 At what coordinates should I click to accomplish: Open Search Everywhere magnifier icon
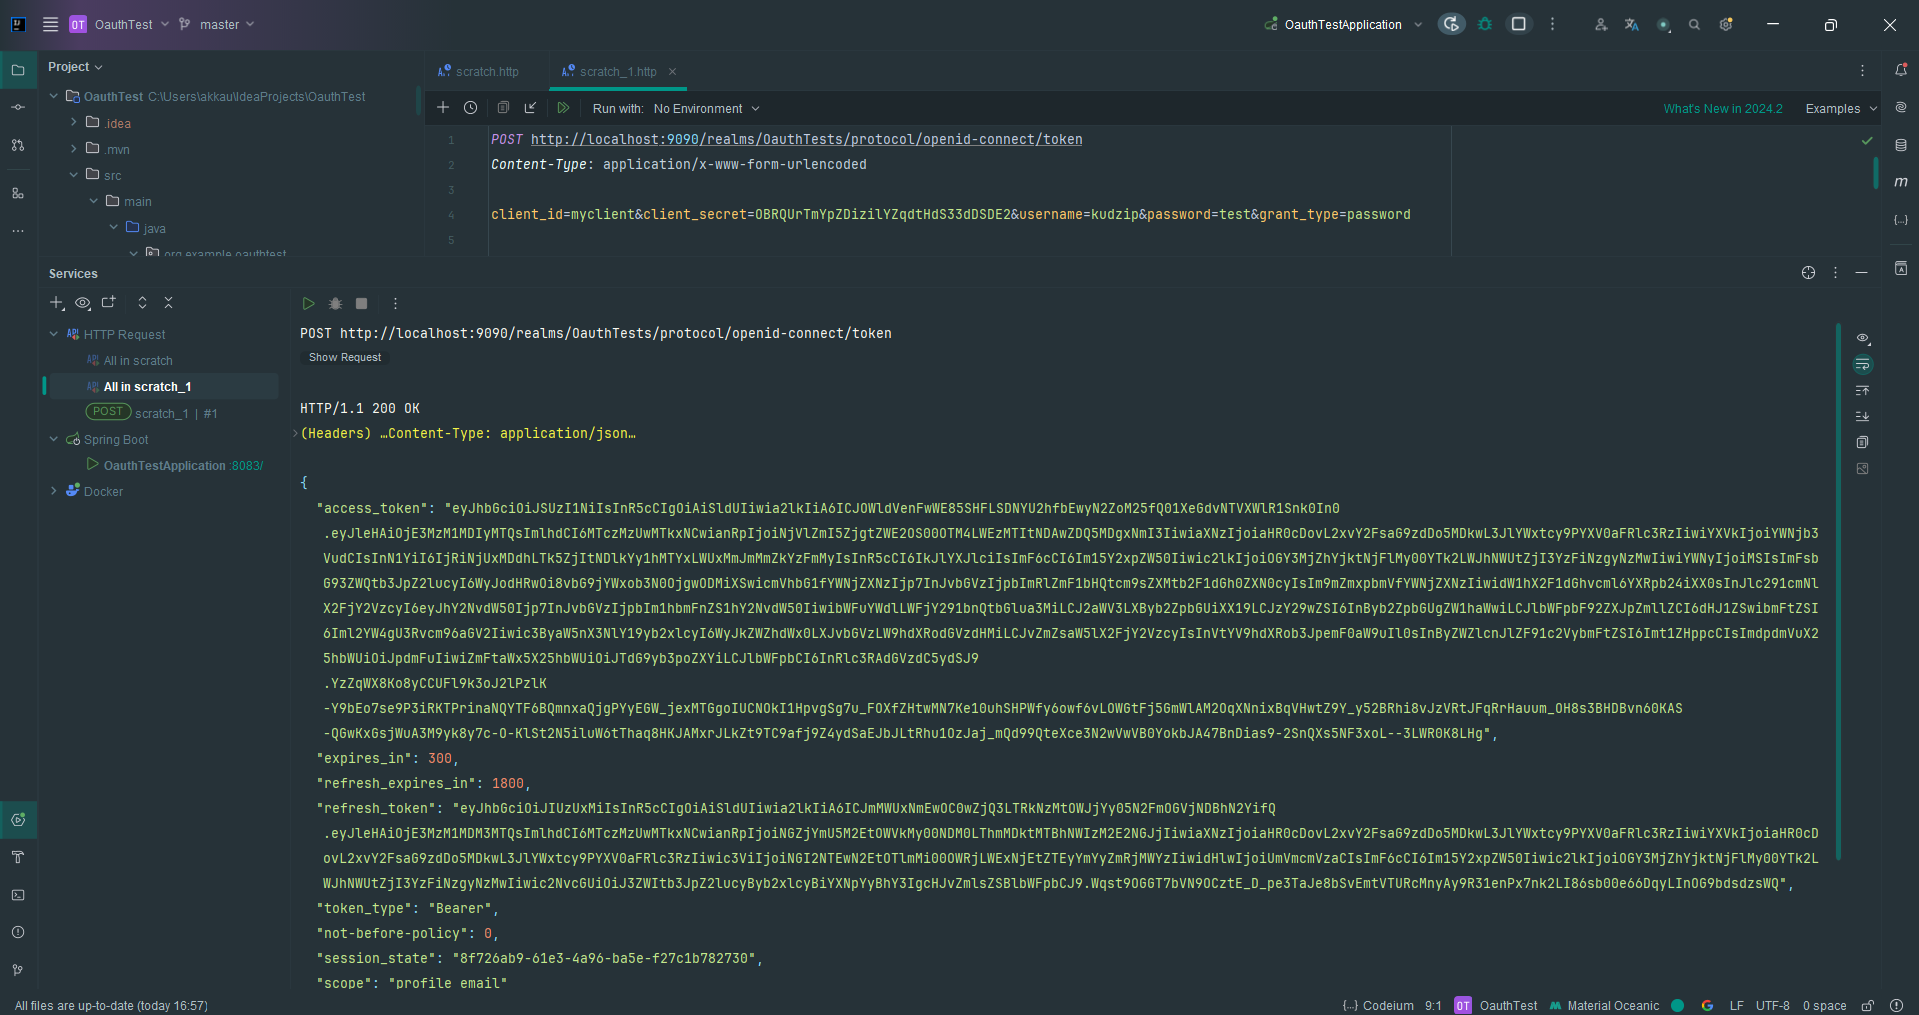(x=1694, y=25)
